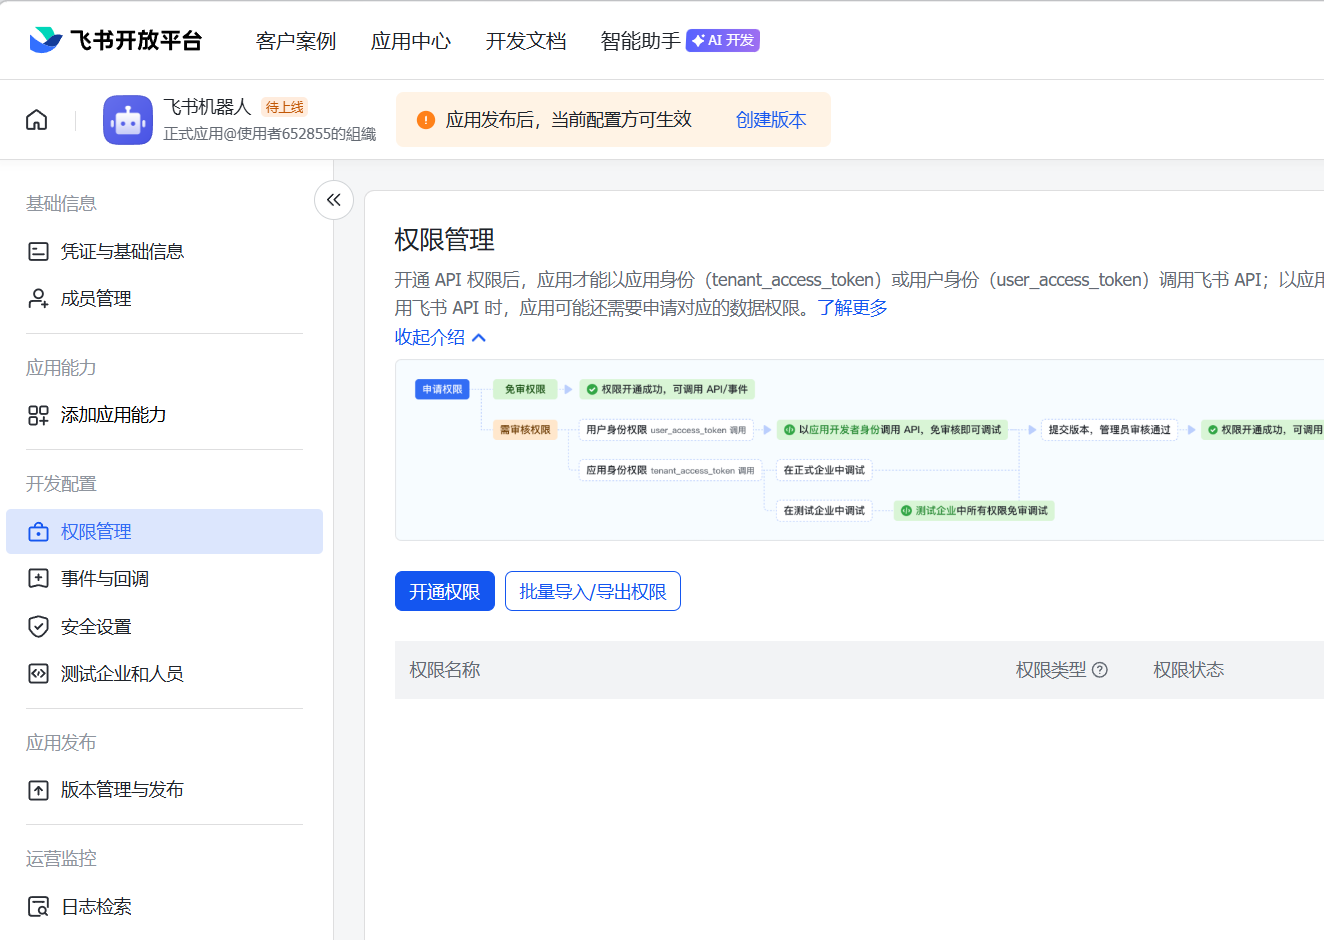Click 在测试企业中调试 node in diagram
This screenshot has width=1324, height=940.
point(824,511)
